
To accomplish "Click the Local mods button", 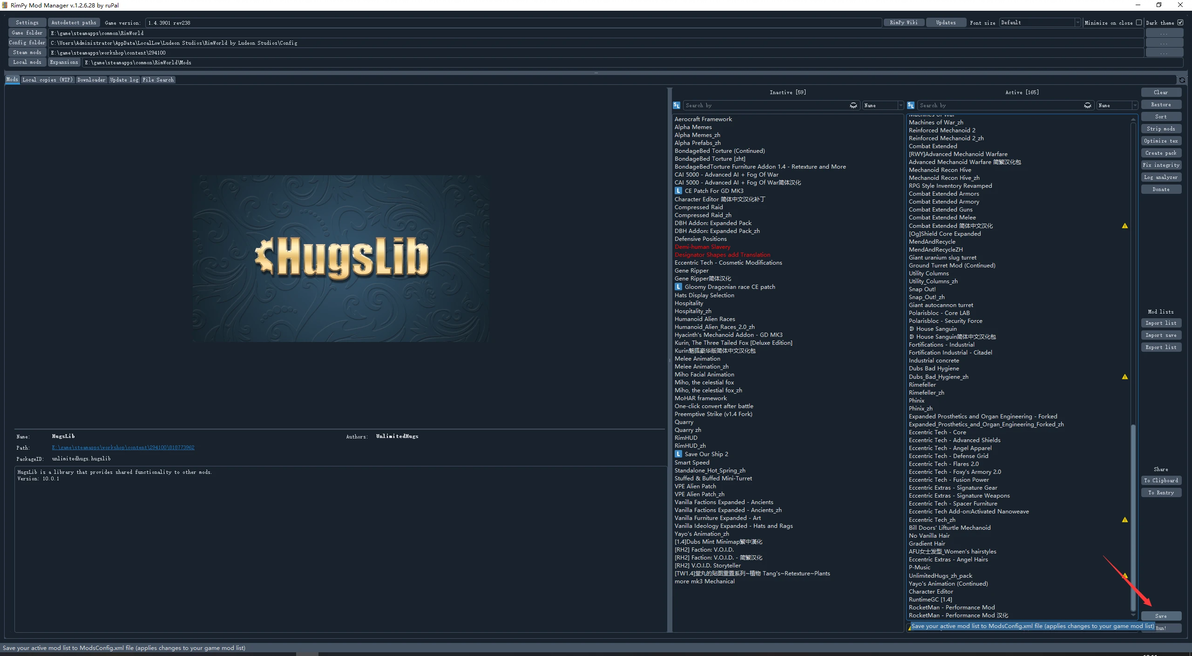I will tap(27, 62).
